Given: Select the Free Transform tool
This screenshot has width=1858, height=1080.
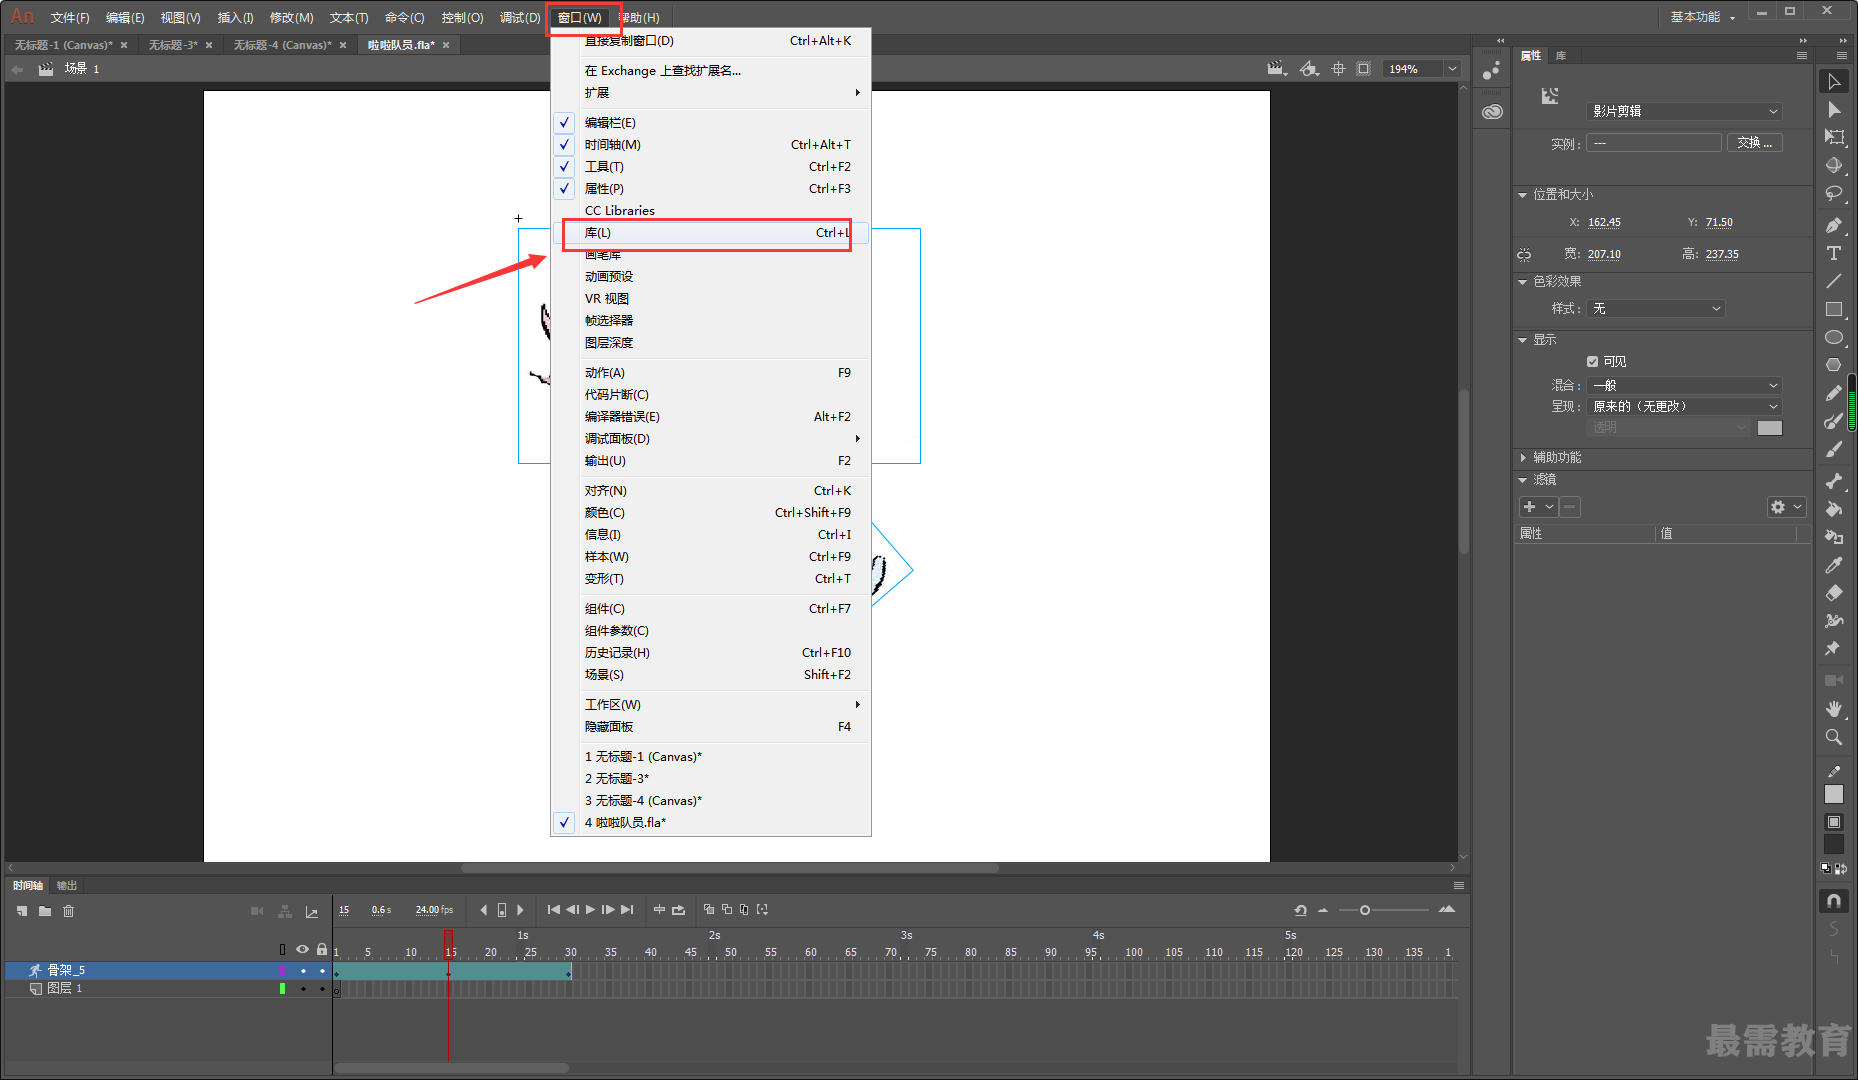Looking at the screenshot, I should click(x=1834, y=138).
